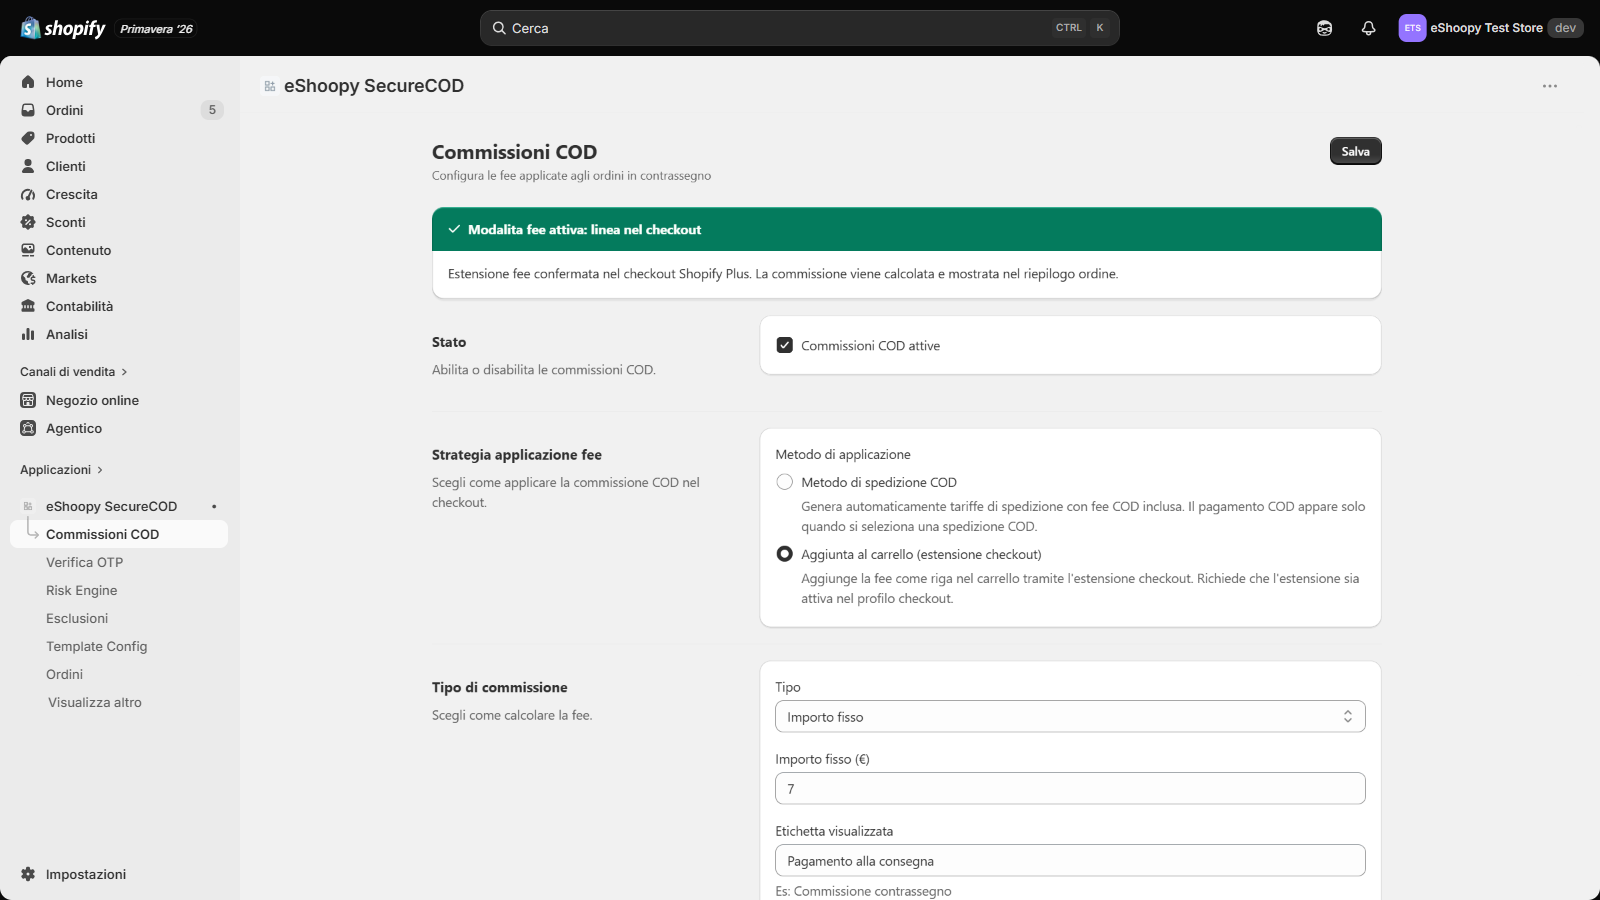
Task: Click the app icon beside page title eShoopy SecureCOD
Action: tap(270, 86)
